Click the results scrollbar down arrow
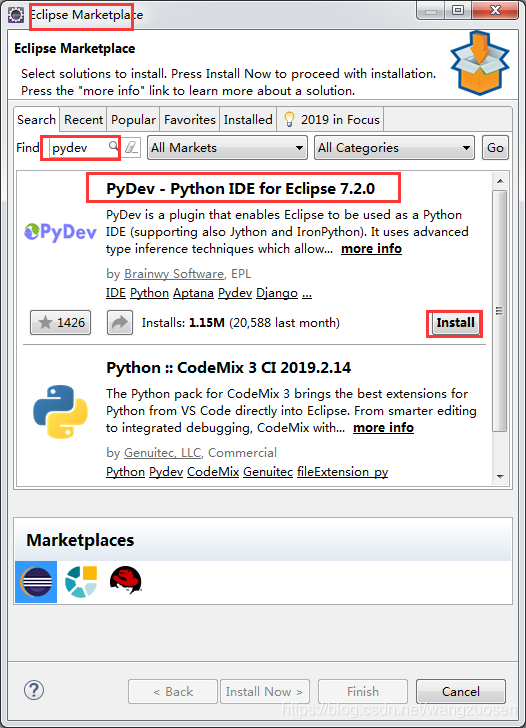Image resolution: width=526 pixels, height=728 pixels. click(x=500, y=476)
